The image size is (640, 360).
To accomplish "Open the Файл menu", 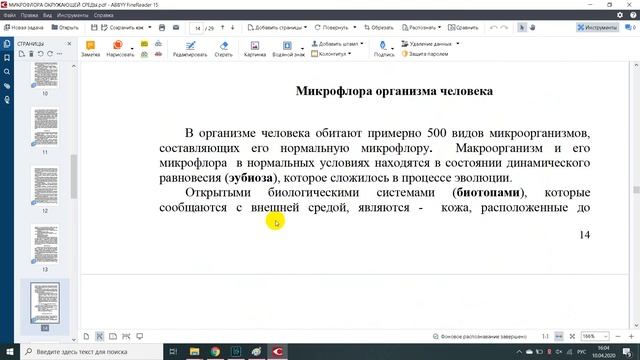I will point(9,15).
